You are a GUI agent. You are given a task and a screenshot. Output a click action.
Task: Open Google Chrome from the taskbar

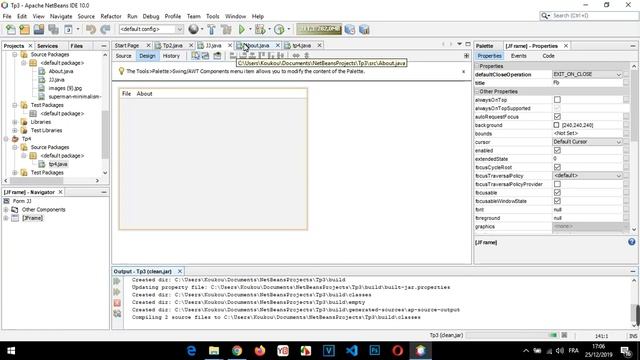coord(237,351)
